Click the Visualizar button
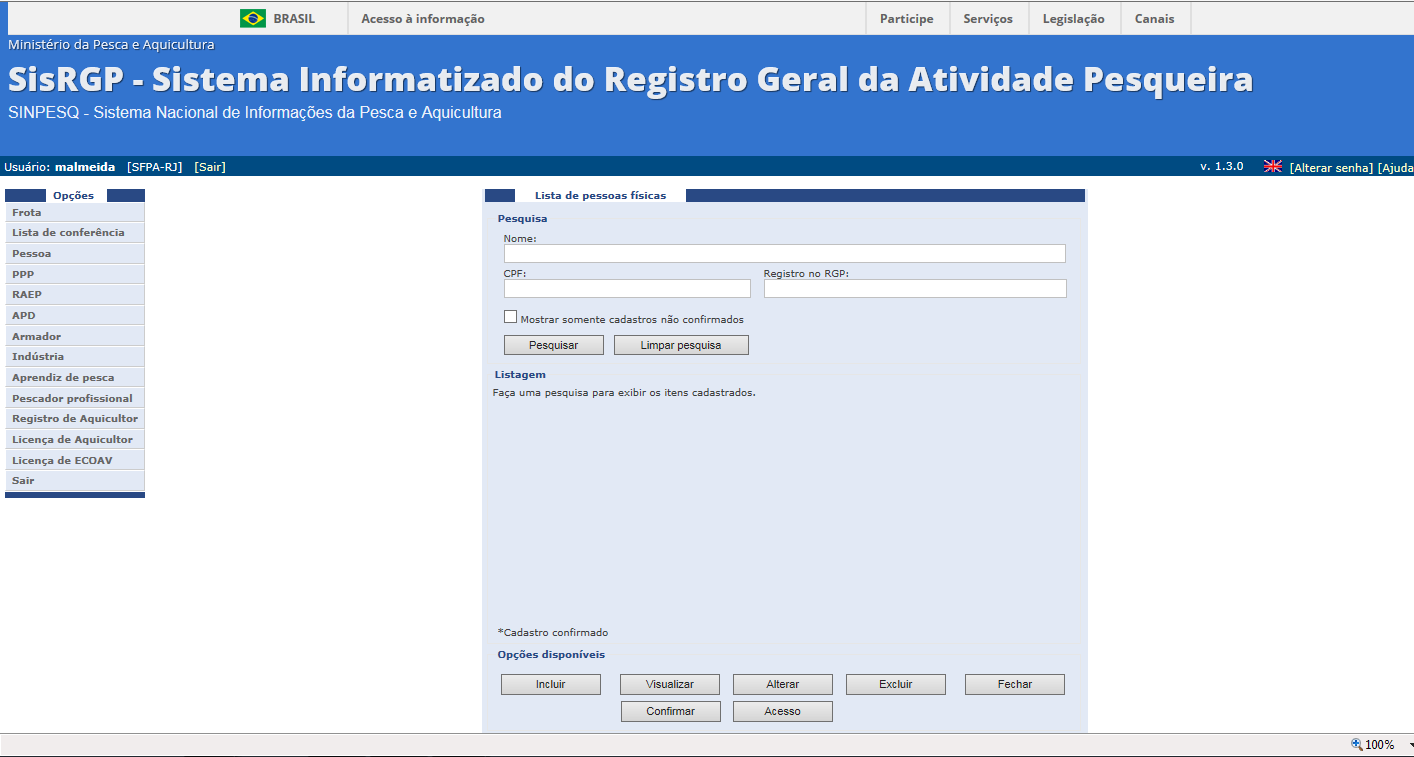 coord(670,685)
